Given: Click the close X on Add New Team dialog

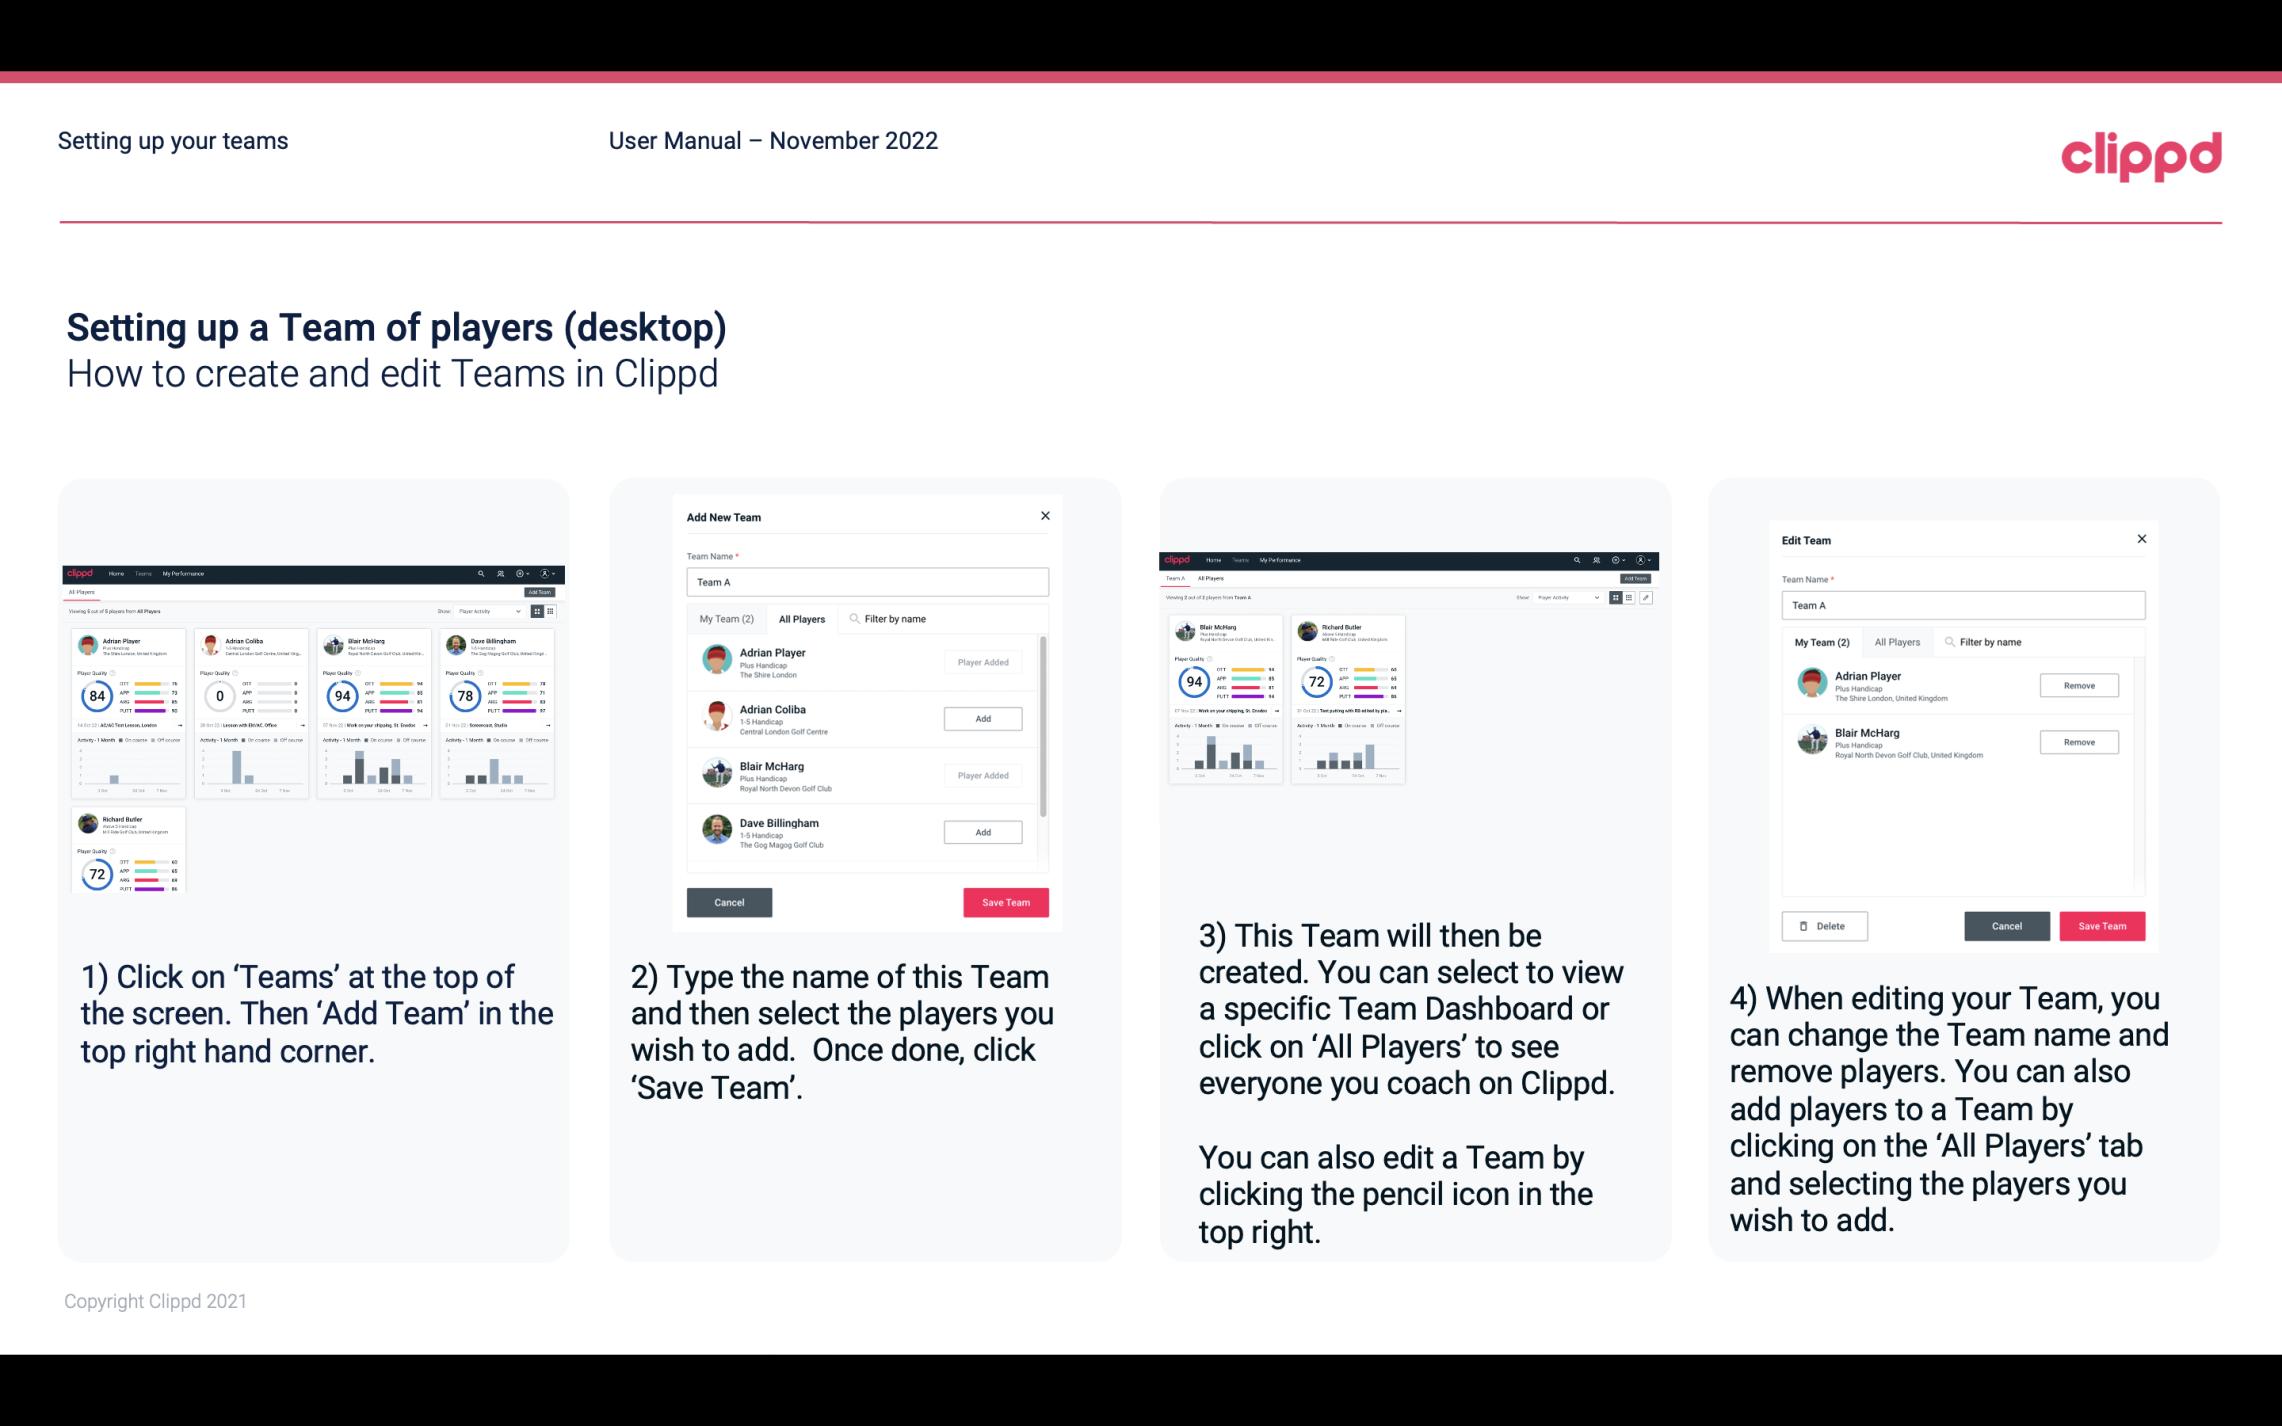Looking at the screenshot, I should pyautogui.click(x=1043, y=516).
